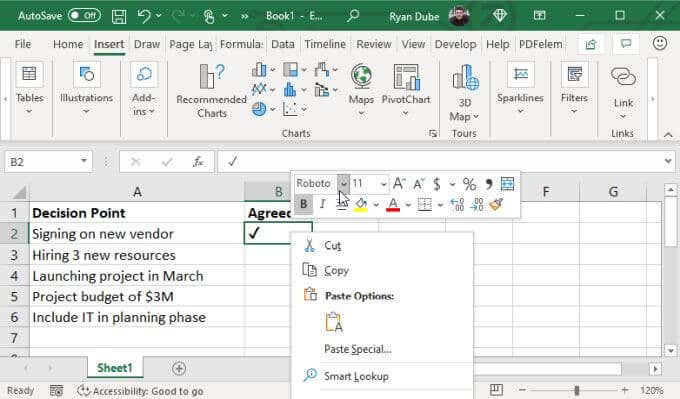Select the Cut scissors icon in context menu
This screenshot has width=680, height=399.
tap(309, 245)
